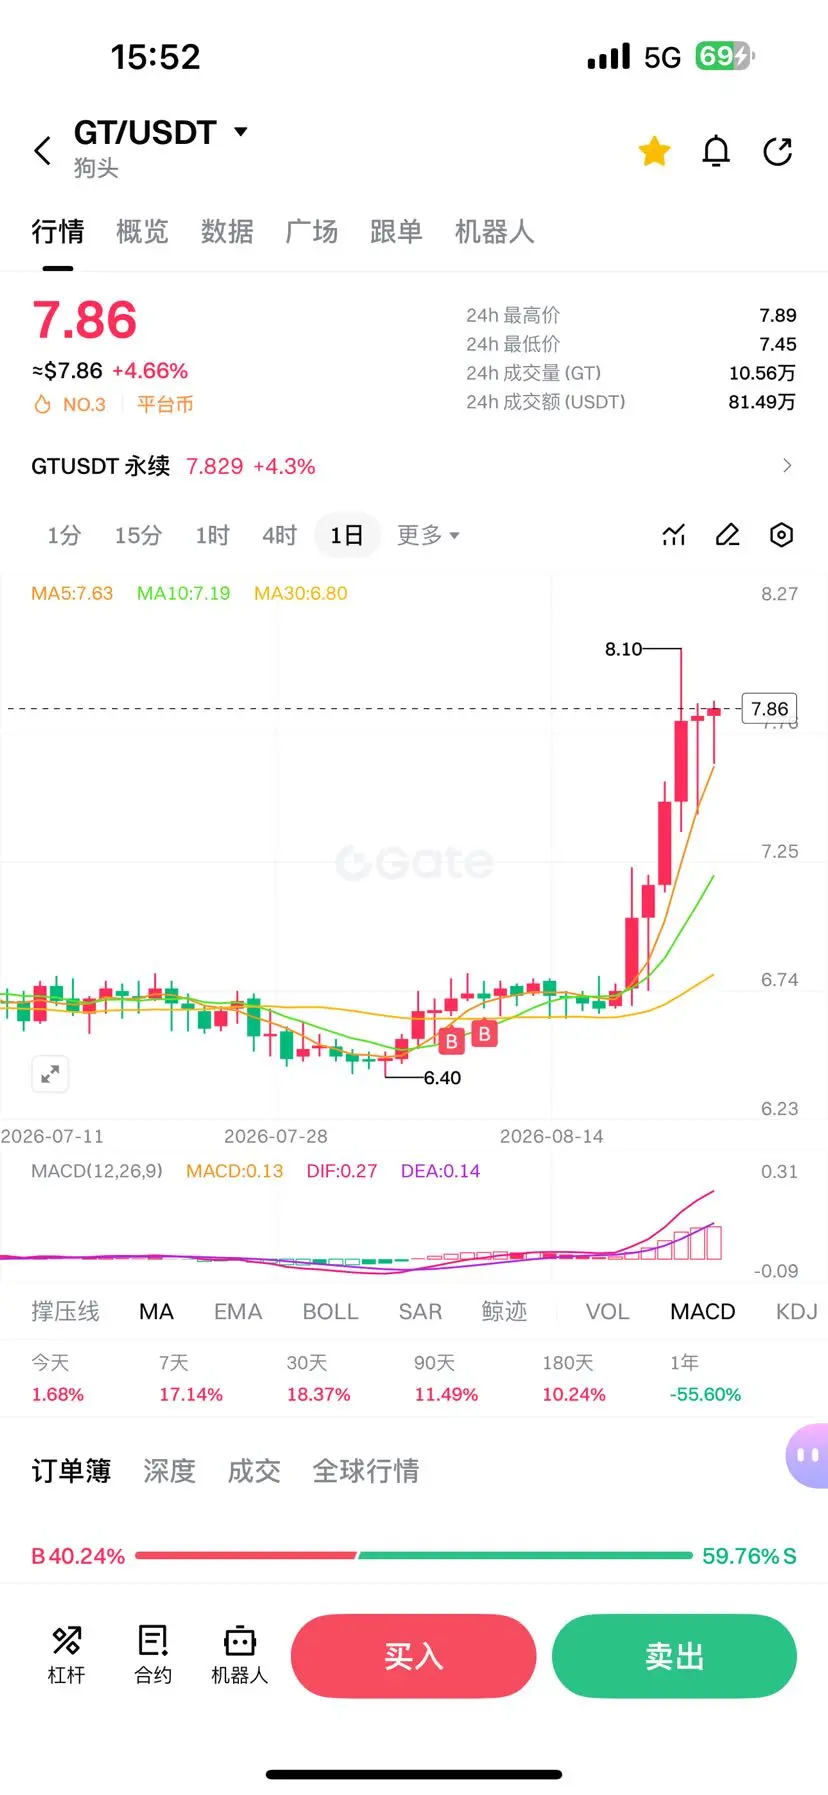Toggle 鲸迹 indicator
The image size is (828, 1795).
504,1311
